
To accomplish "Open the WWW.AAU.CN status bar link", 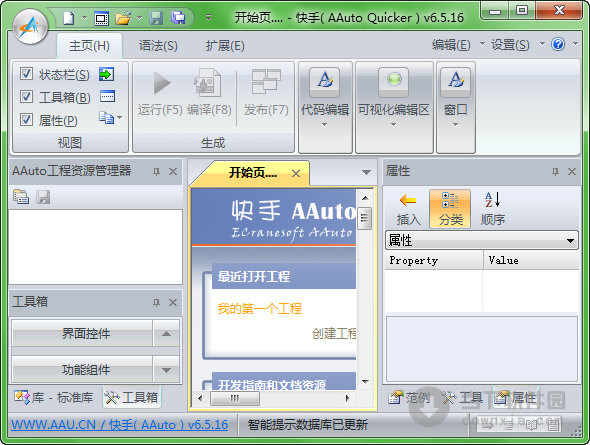I will click(x=120, y=425).
